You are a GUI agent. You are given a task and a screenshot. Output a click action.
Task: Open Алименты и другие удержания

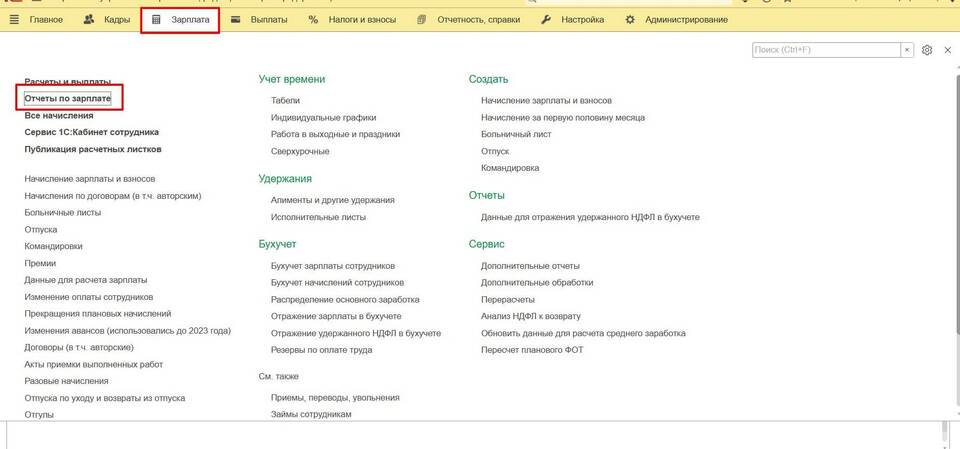[x=332, y=200]
